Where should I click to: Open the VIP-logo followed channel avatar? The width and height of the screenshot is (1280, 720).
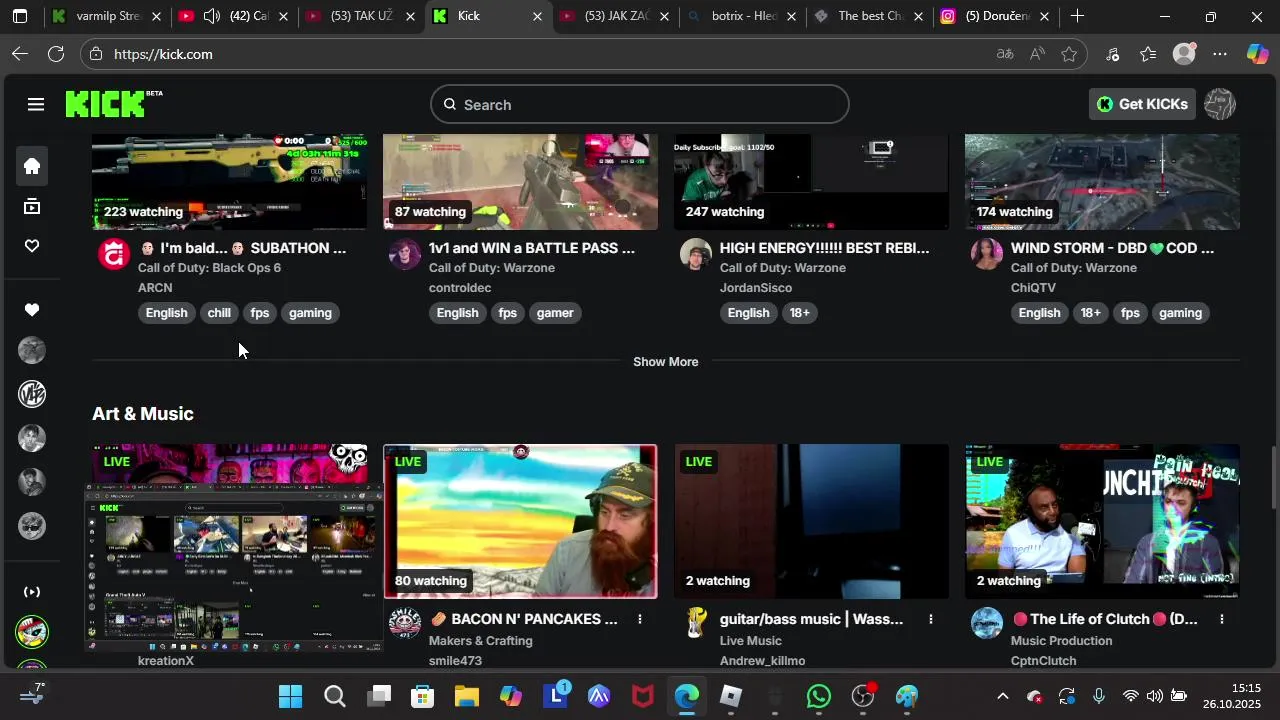32,394
